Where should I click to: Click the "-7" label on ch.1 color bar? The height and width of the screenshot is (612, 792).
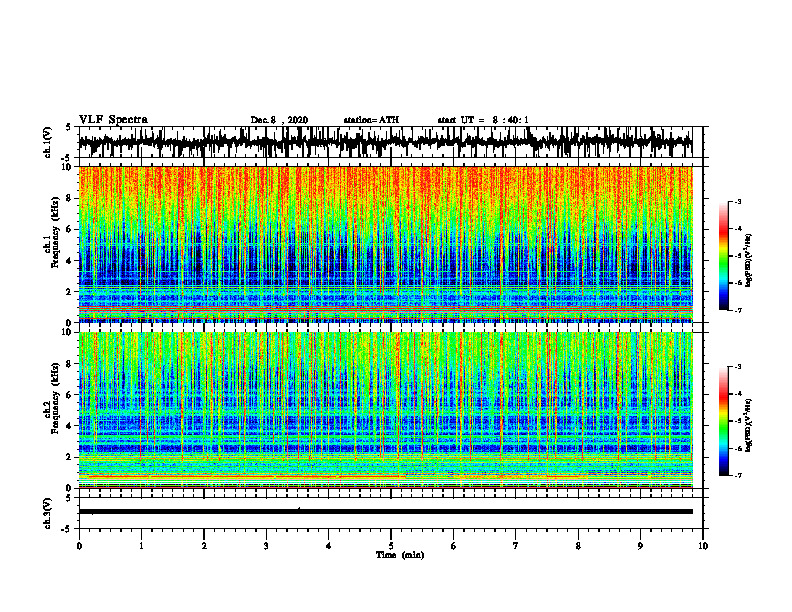[x=738, y=310]
